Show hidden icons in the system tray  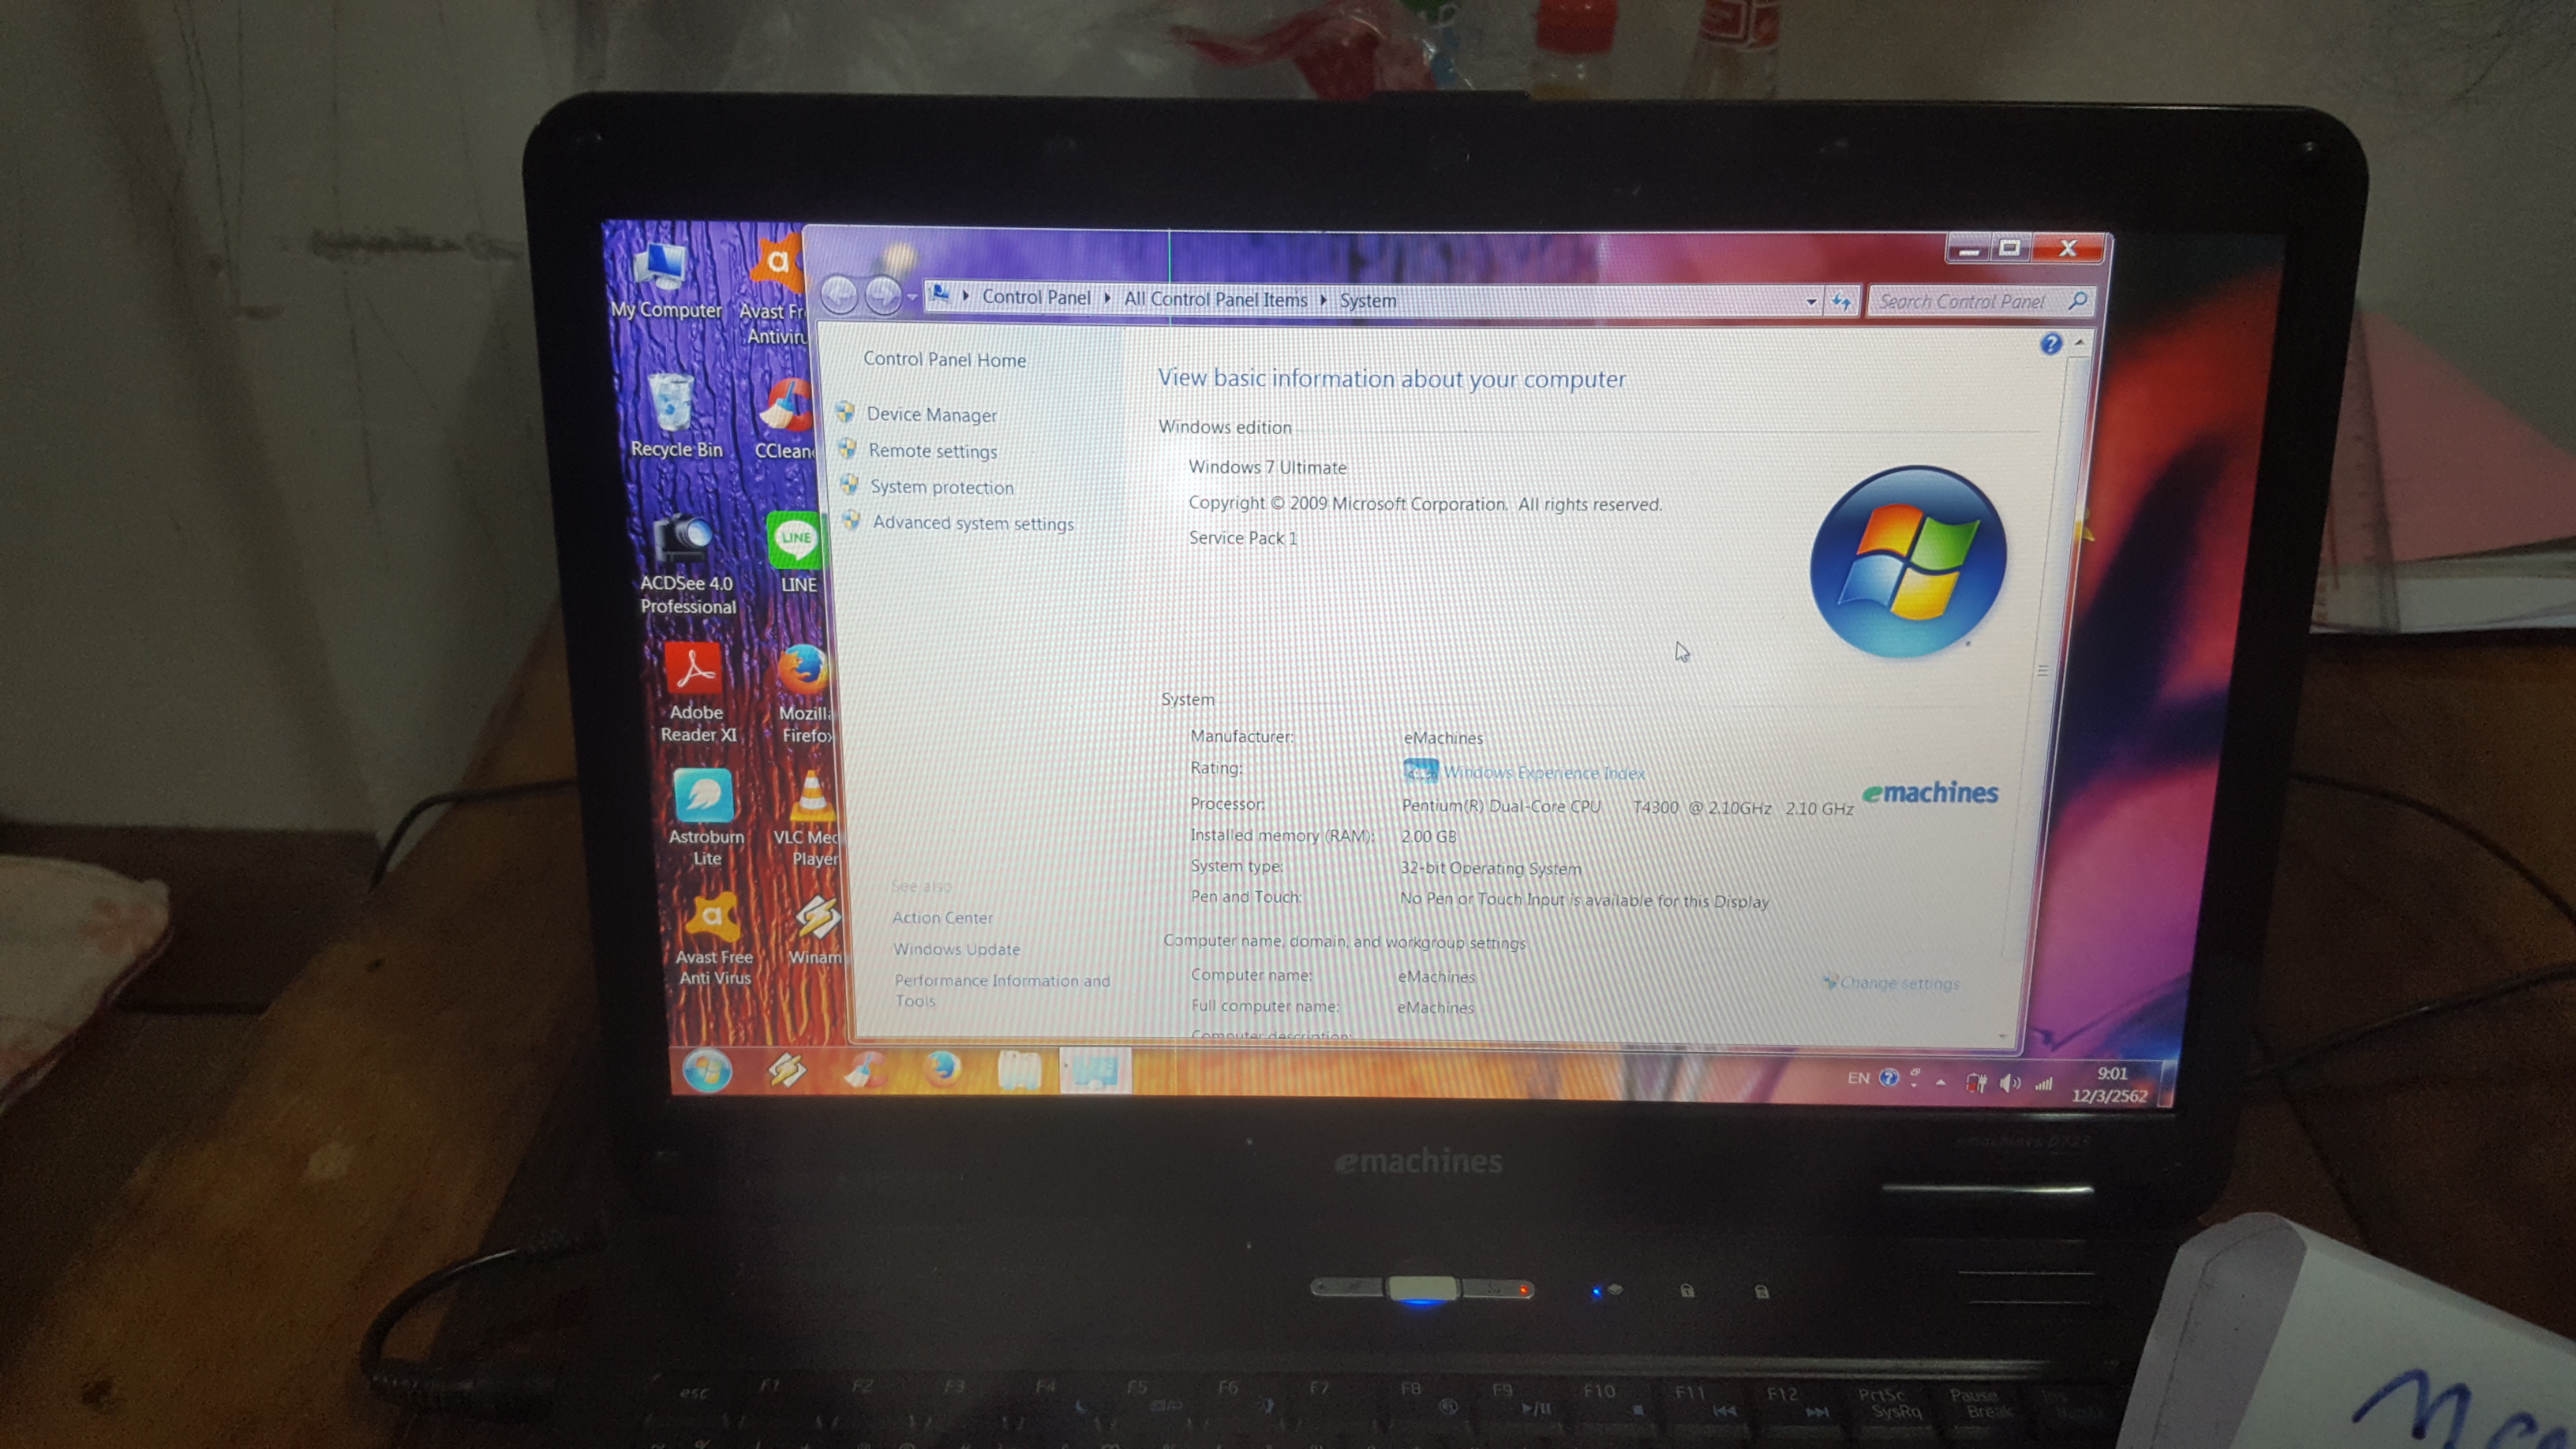click(1941, 1082)
